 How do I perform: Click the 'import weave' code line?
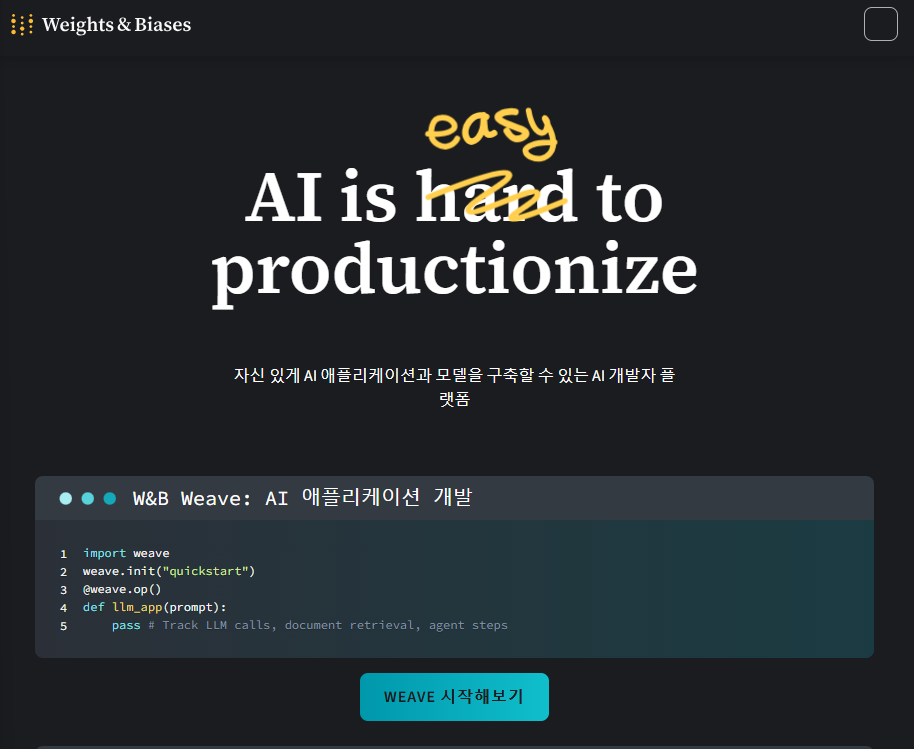(x=126, y=553)
